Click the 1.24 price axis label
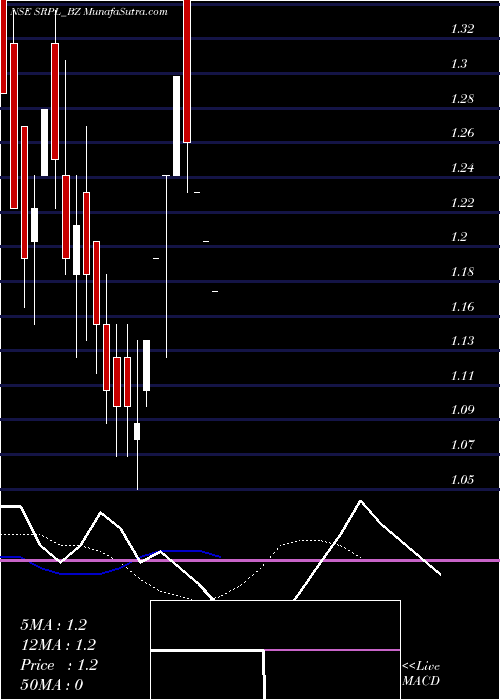 pyautogui.click(x=462, y=168)
